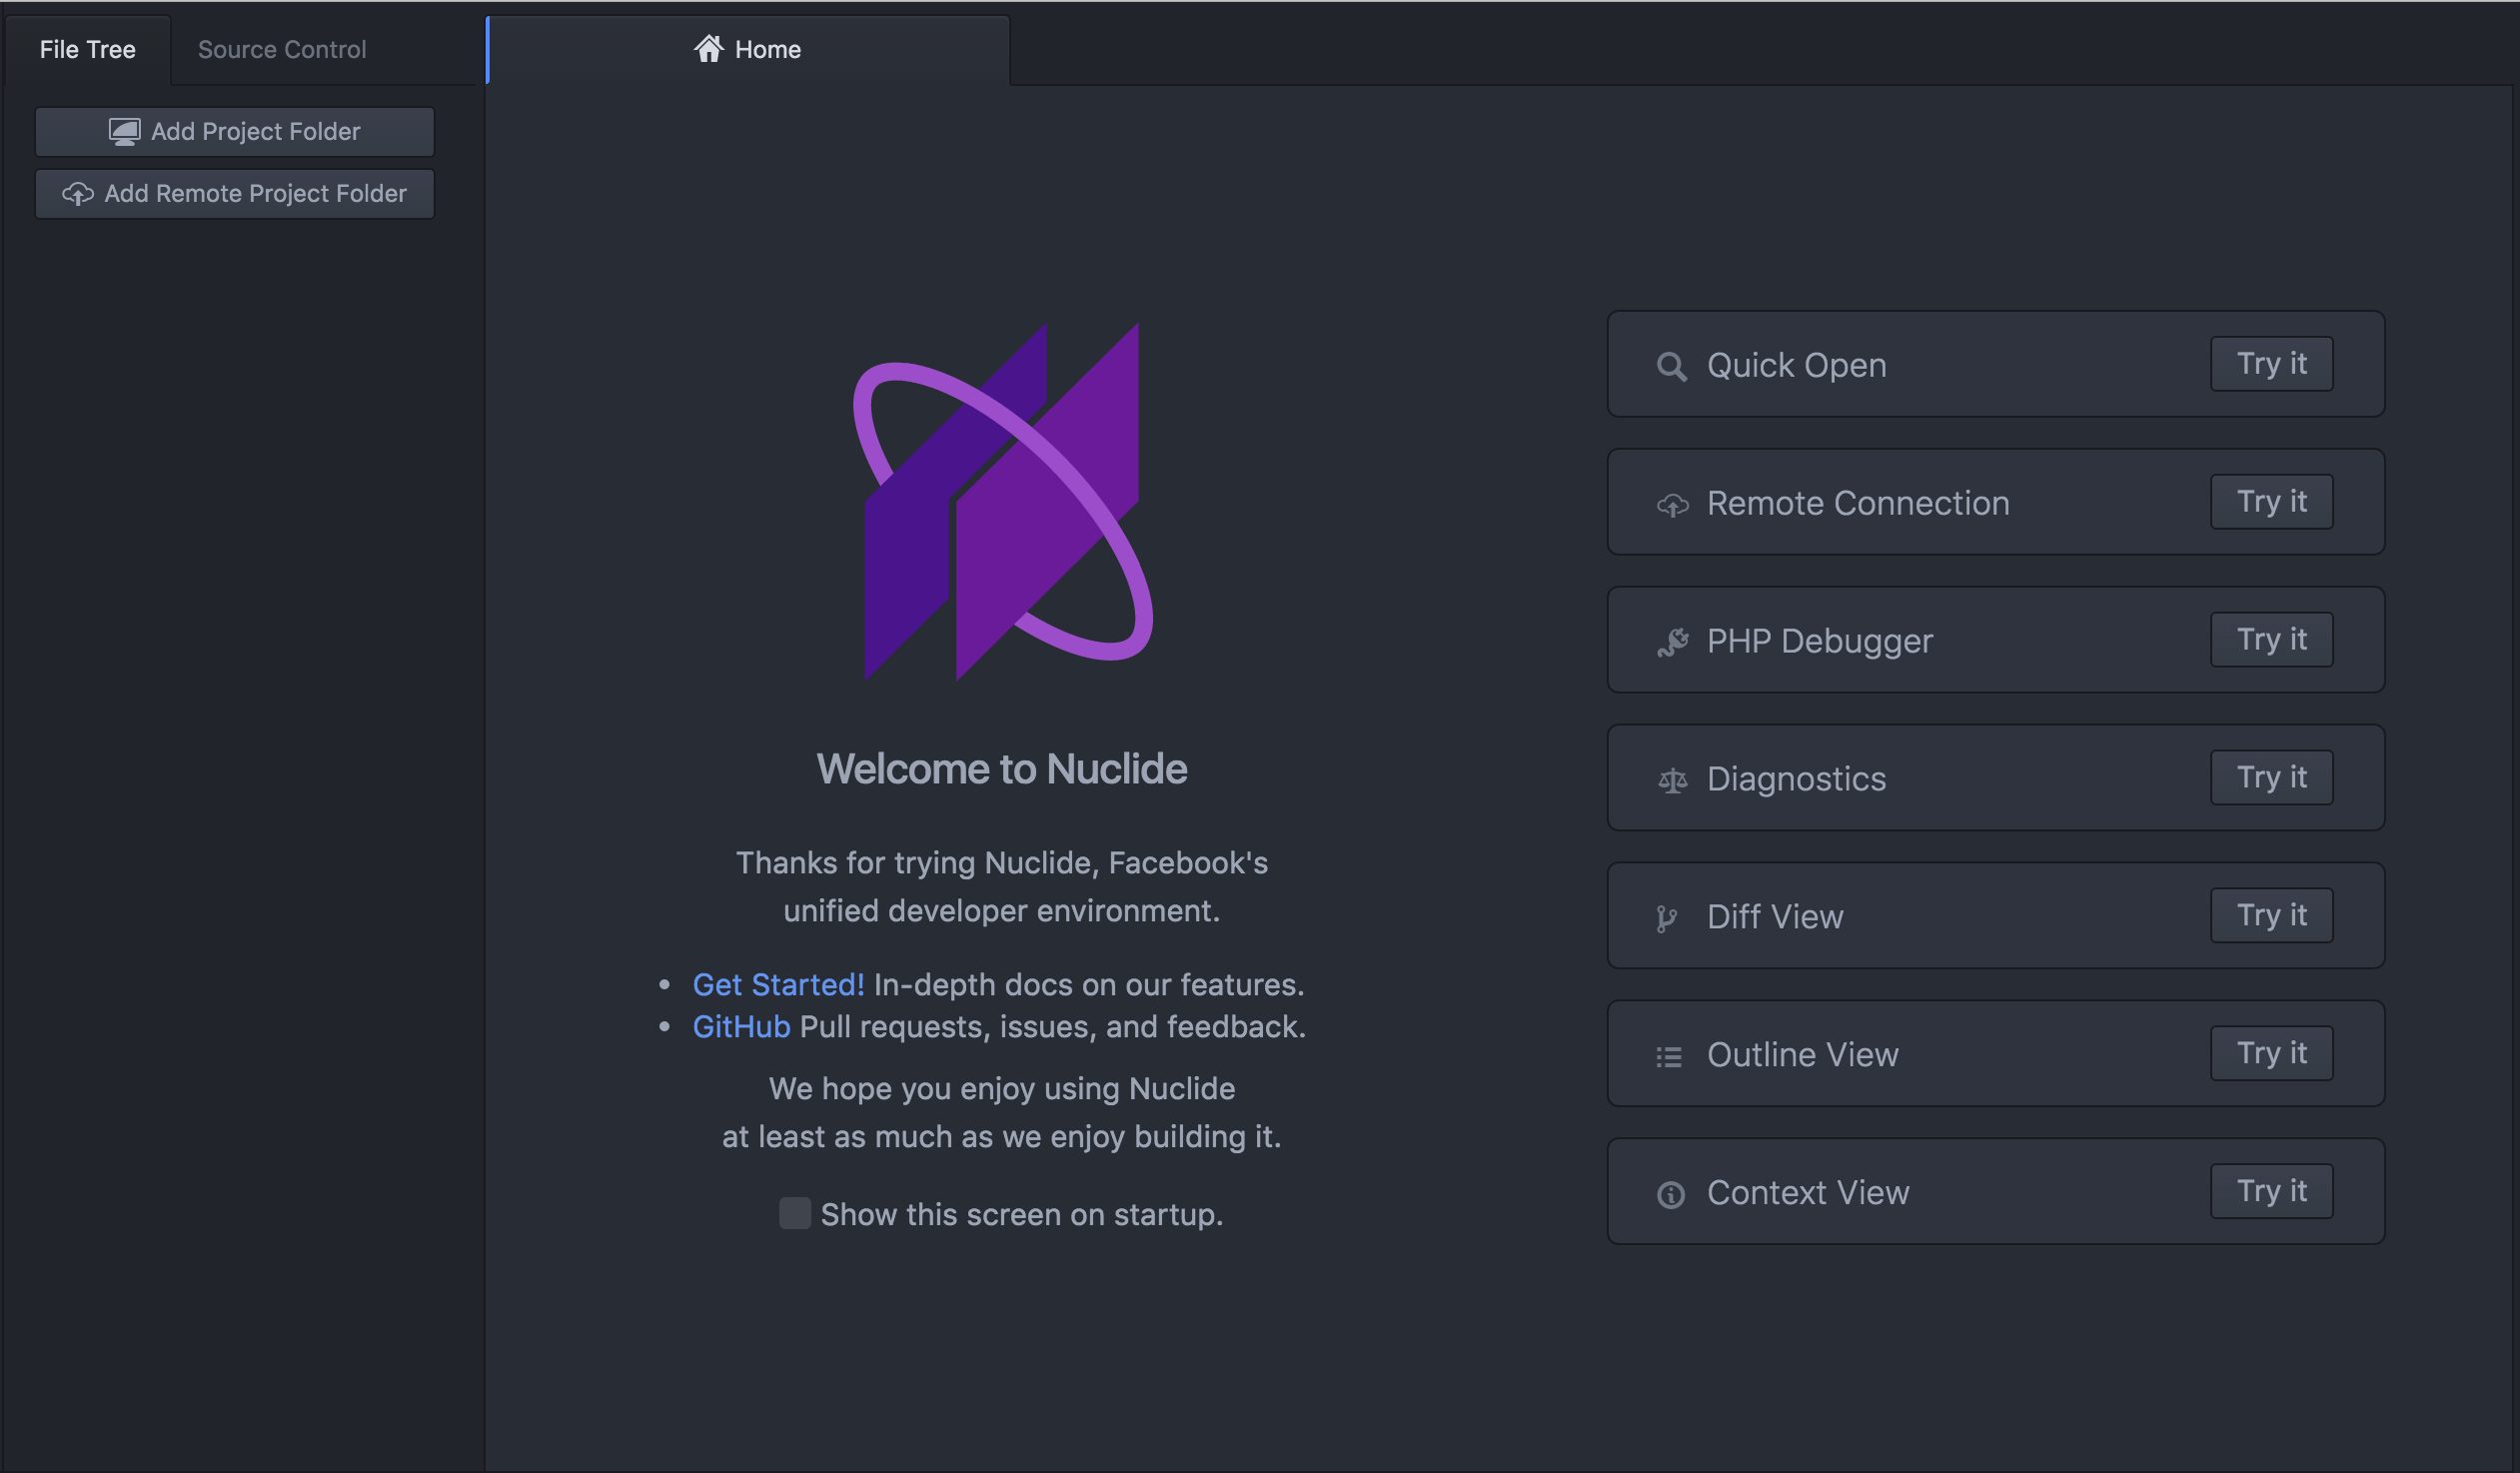Click the house icon on the Home tab

coord(710,47)
